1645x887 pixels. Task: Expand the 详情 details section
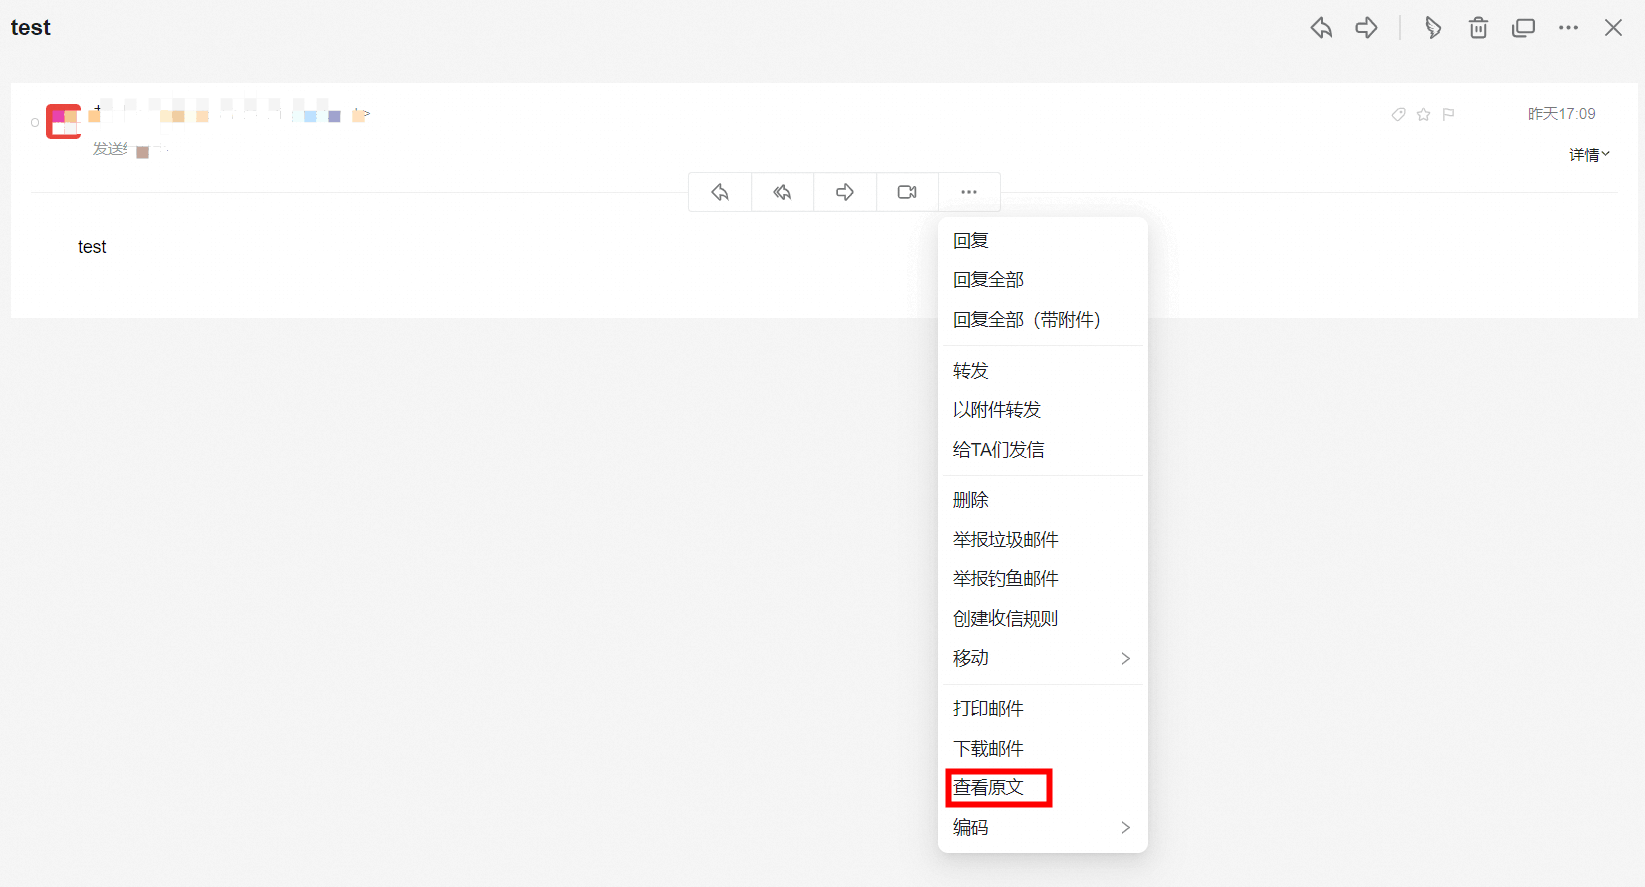pos(1589,155)
